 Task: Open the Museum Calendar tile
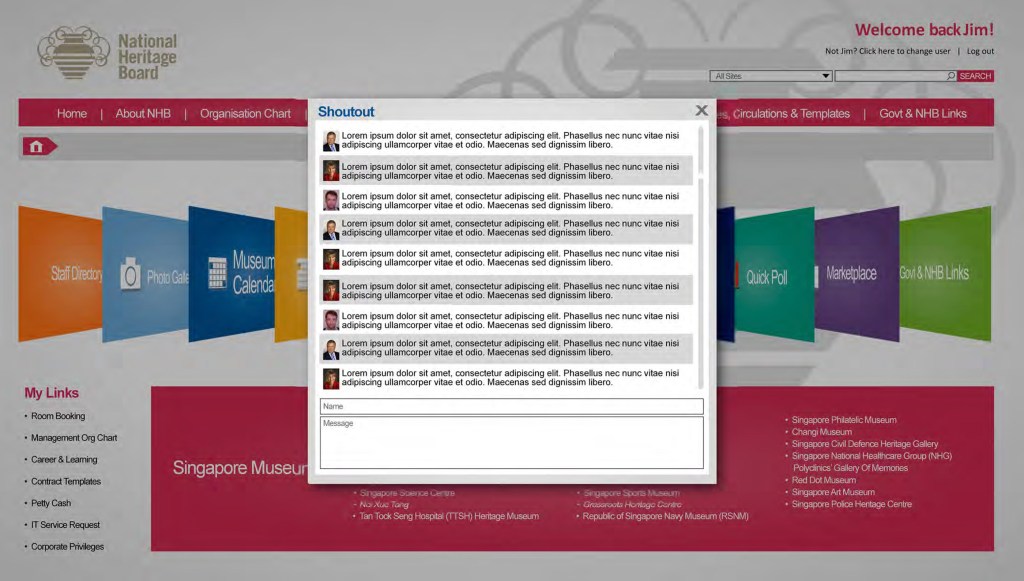click(232, 273)
